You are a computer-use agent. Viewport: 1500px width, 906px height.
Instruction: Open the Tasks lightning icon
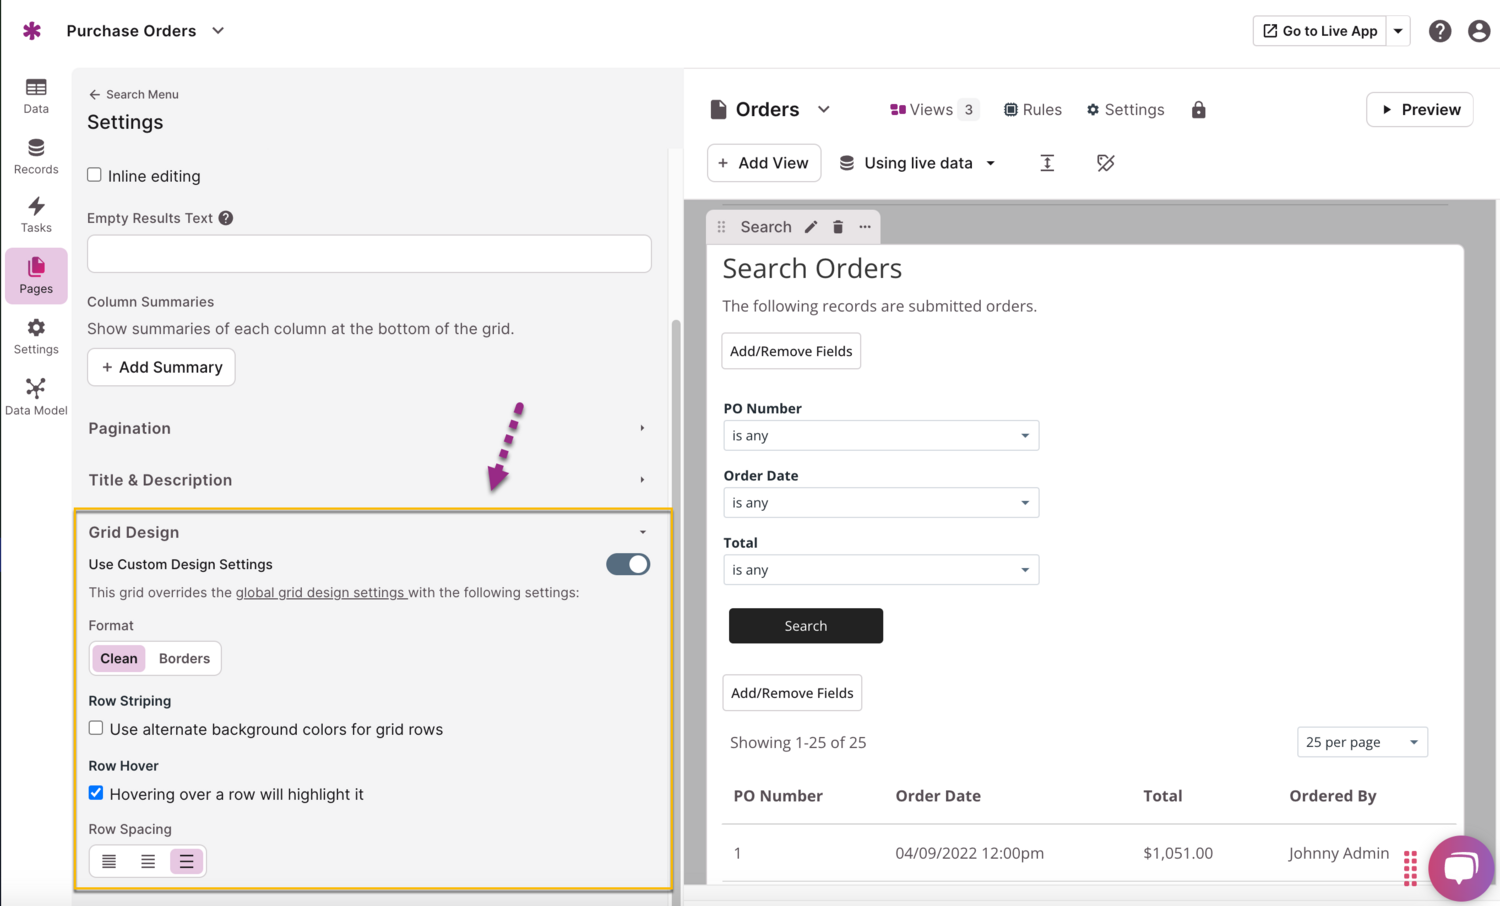coord(36,214)
